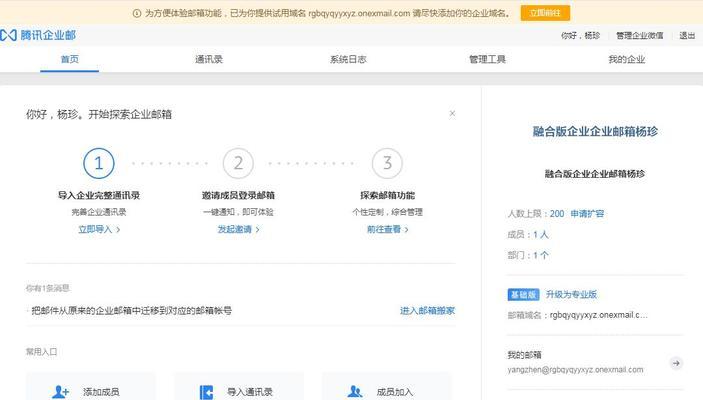
Task: Click 管理企业微信 in the header
Action: click(639, 35)
